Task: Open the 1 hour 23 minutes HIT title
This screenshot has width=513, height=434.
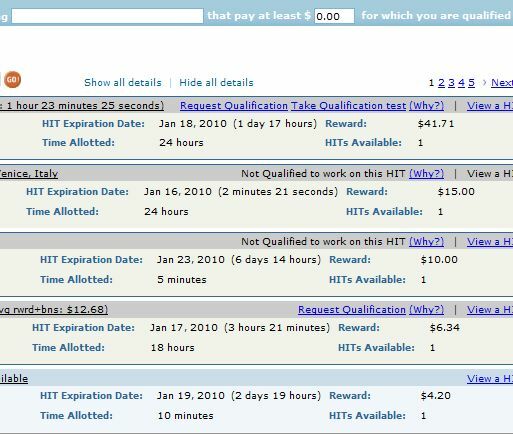Action: point(82,106)
